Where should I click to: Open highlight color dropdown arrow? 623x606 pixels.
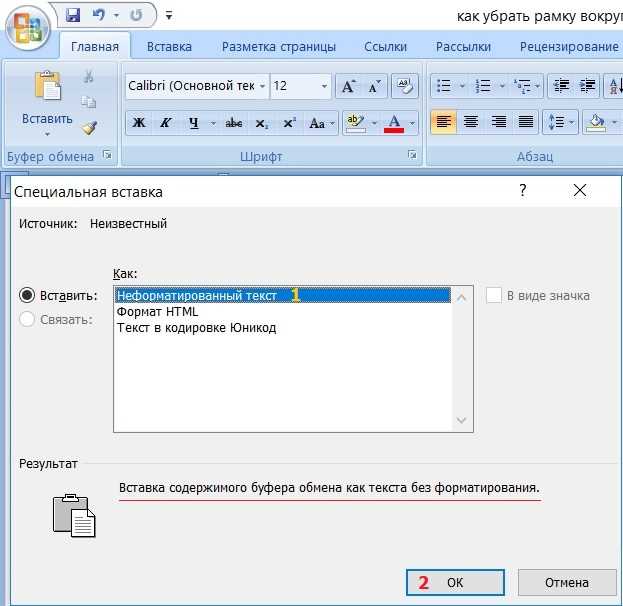[x=374, y=123]
